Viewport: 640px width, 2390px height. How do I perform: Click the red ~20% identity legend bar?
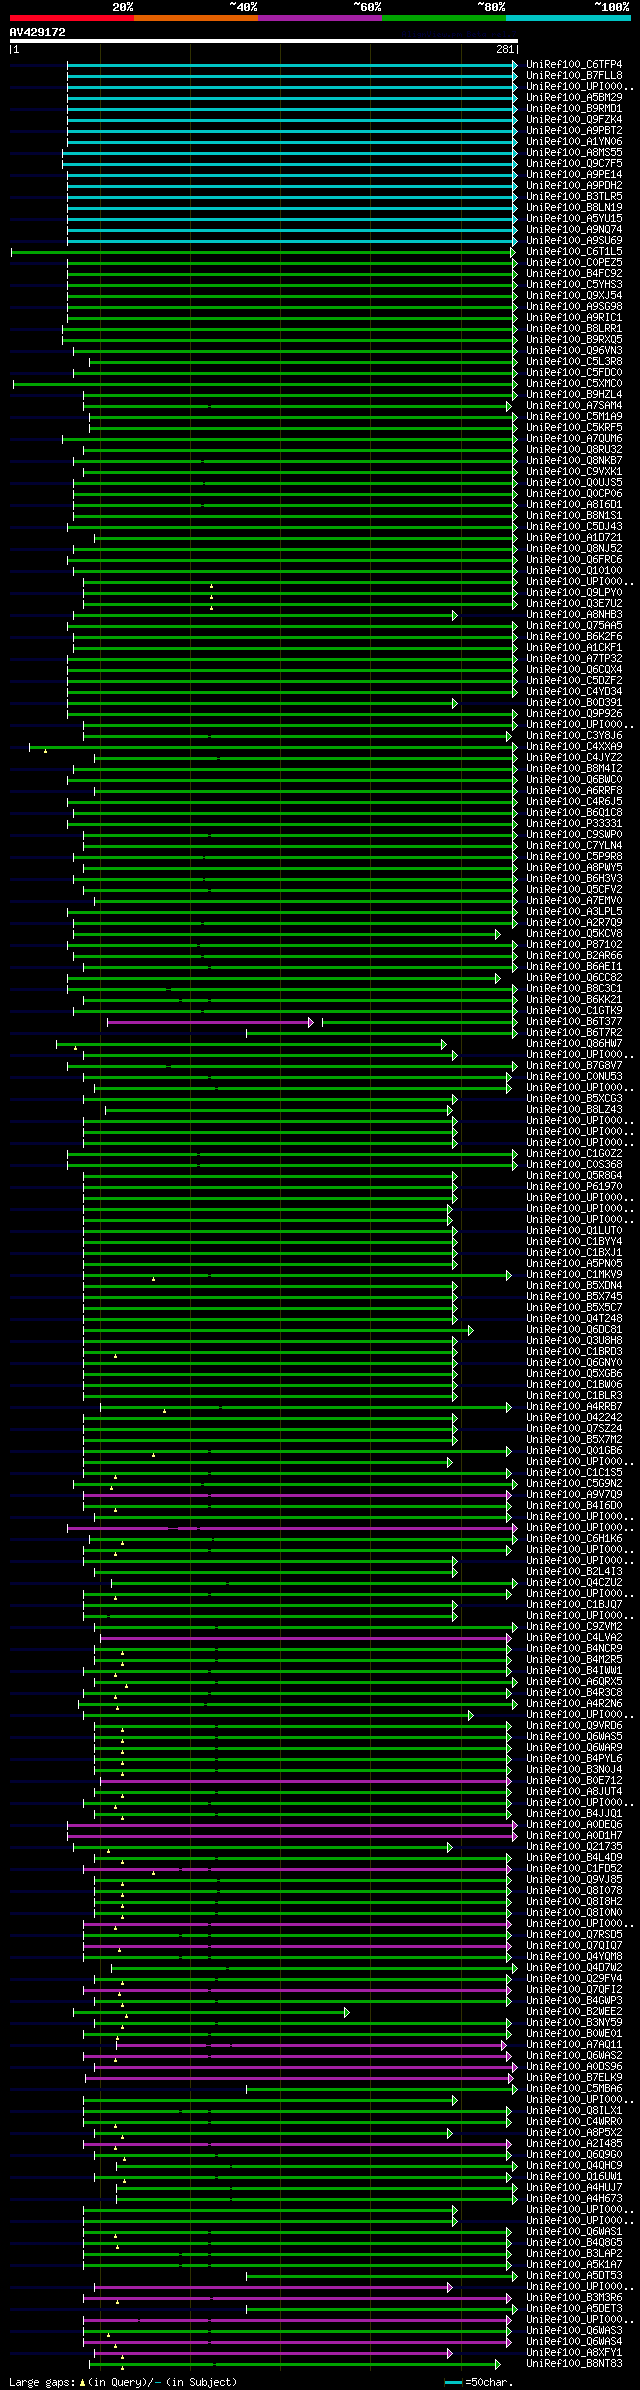pyautogui.click(x=72, y=18)
